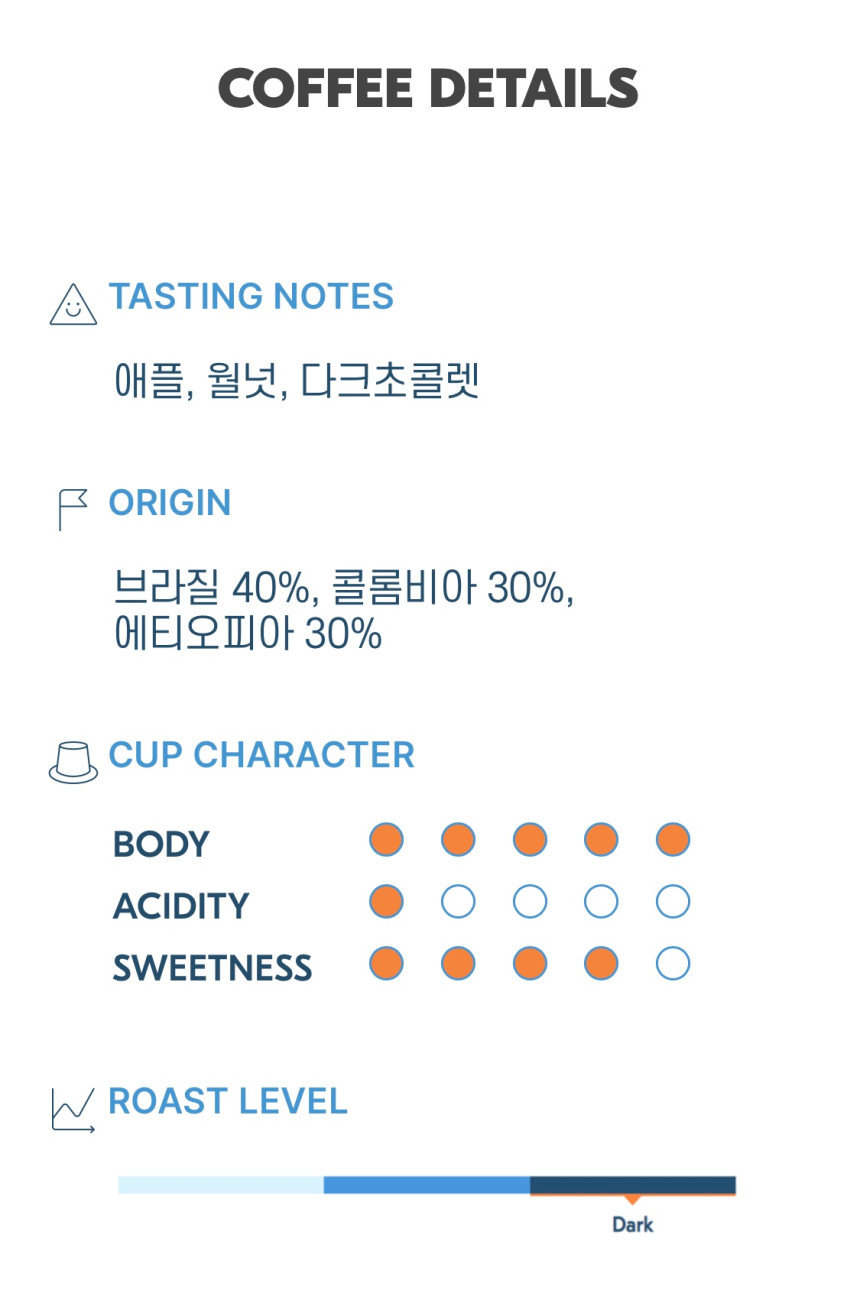This screenshot has width=860, height=1290.
Task: Click the smiley triangle Tasting Notes icon
Action: [73, 306]
